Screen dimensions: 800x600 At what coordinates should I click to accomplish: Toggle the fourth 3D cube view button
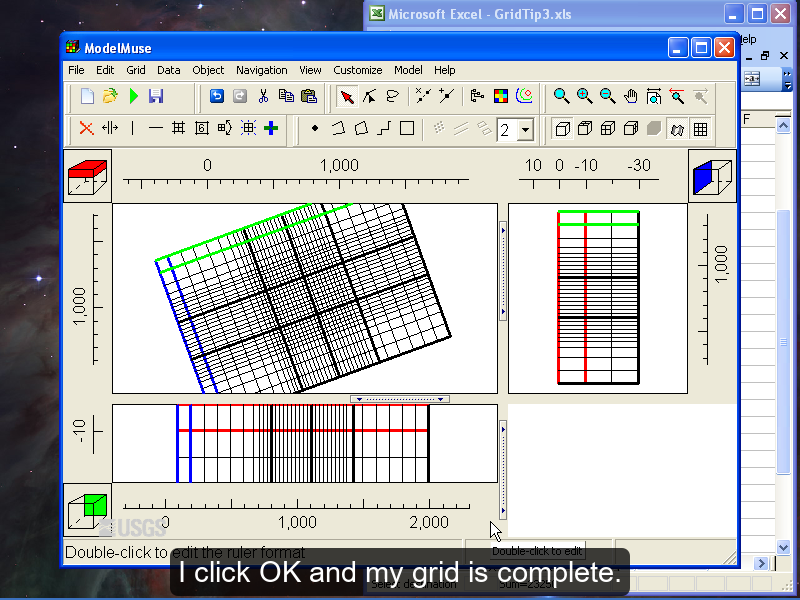pyautogui.click(x=631, y=129)
